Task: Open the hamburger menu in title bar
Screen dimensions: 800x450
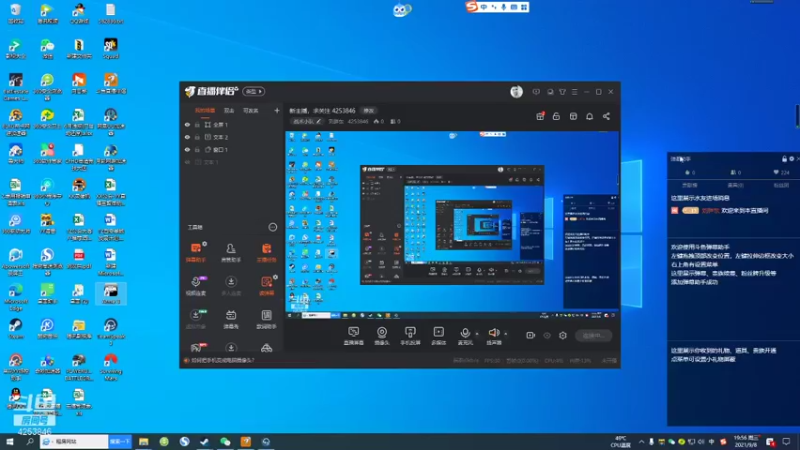Action: 574,92
